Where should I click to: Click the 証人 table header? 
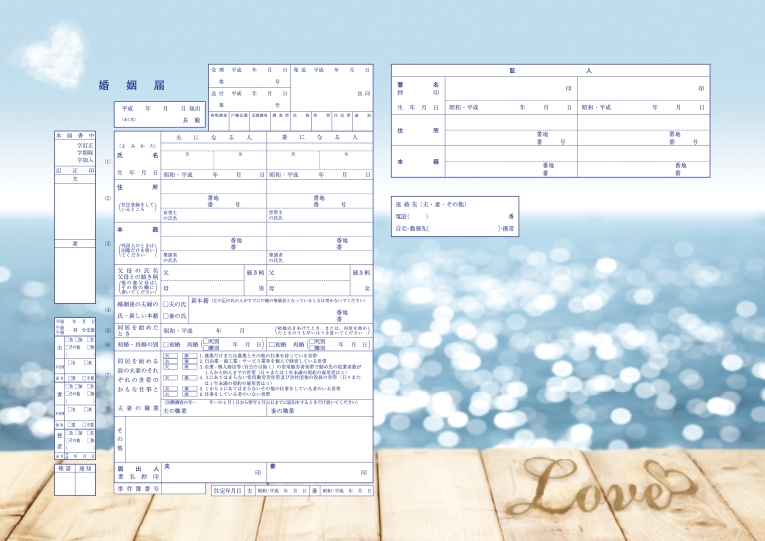click(550, 71)
